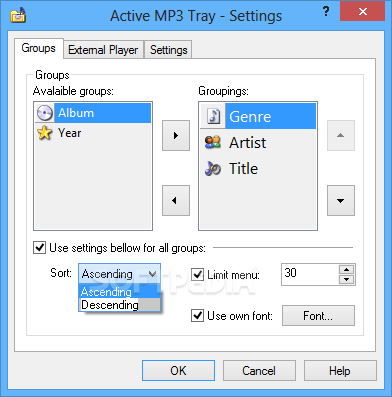Click the Genre music note icon
392x397 pixels.
point(213,116)
